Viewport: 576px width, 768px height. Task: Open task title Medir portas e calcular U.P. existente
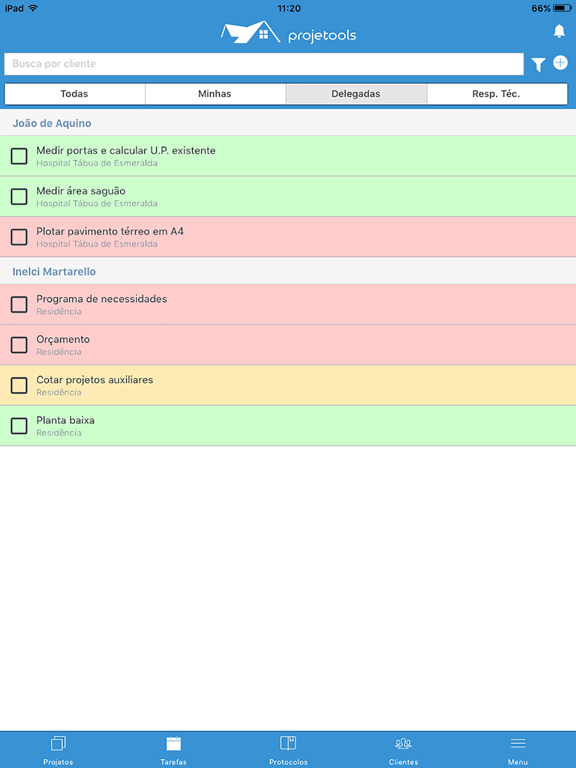point(126,150)
